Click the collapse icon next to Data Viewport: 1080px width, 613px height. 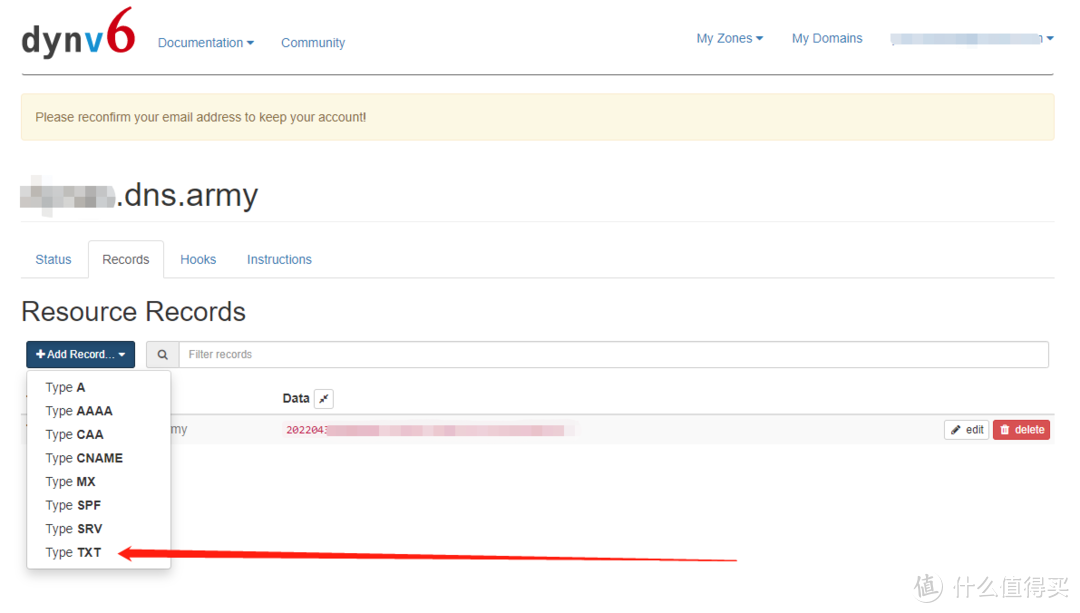pos(324,399)
